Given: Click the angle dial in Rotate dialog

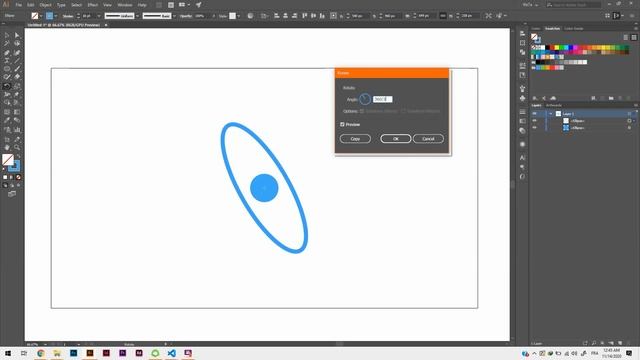Looking at the screenshot, I should (365, 99).
